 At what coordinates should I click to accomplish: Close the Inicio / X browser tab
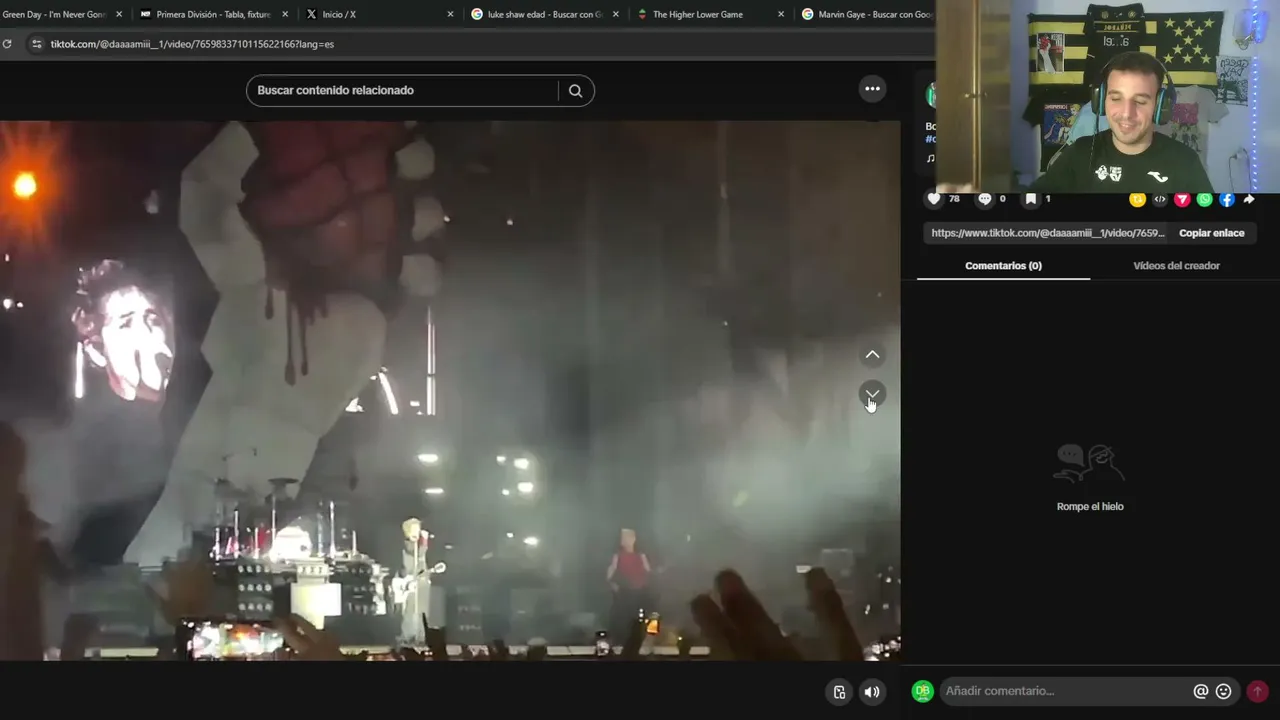[x=450, y=15]
